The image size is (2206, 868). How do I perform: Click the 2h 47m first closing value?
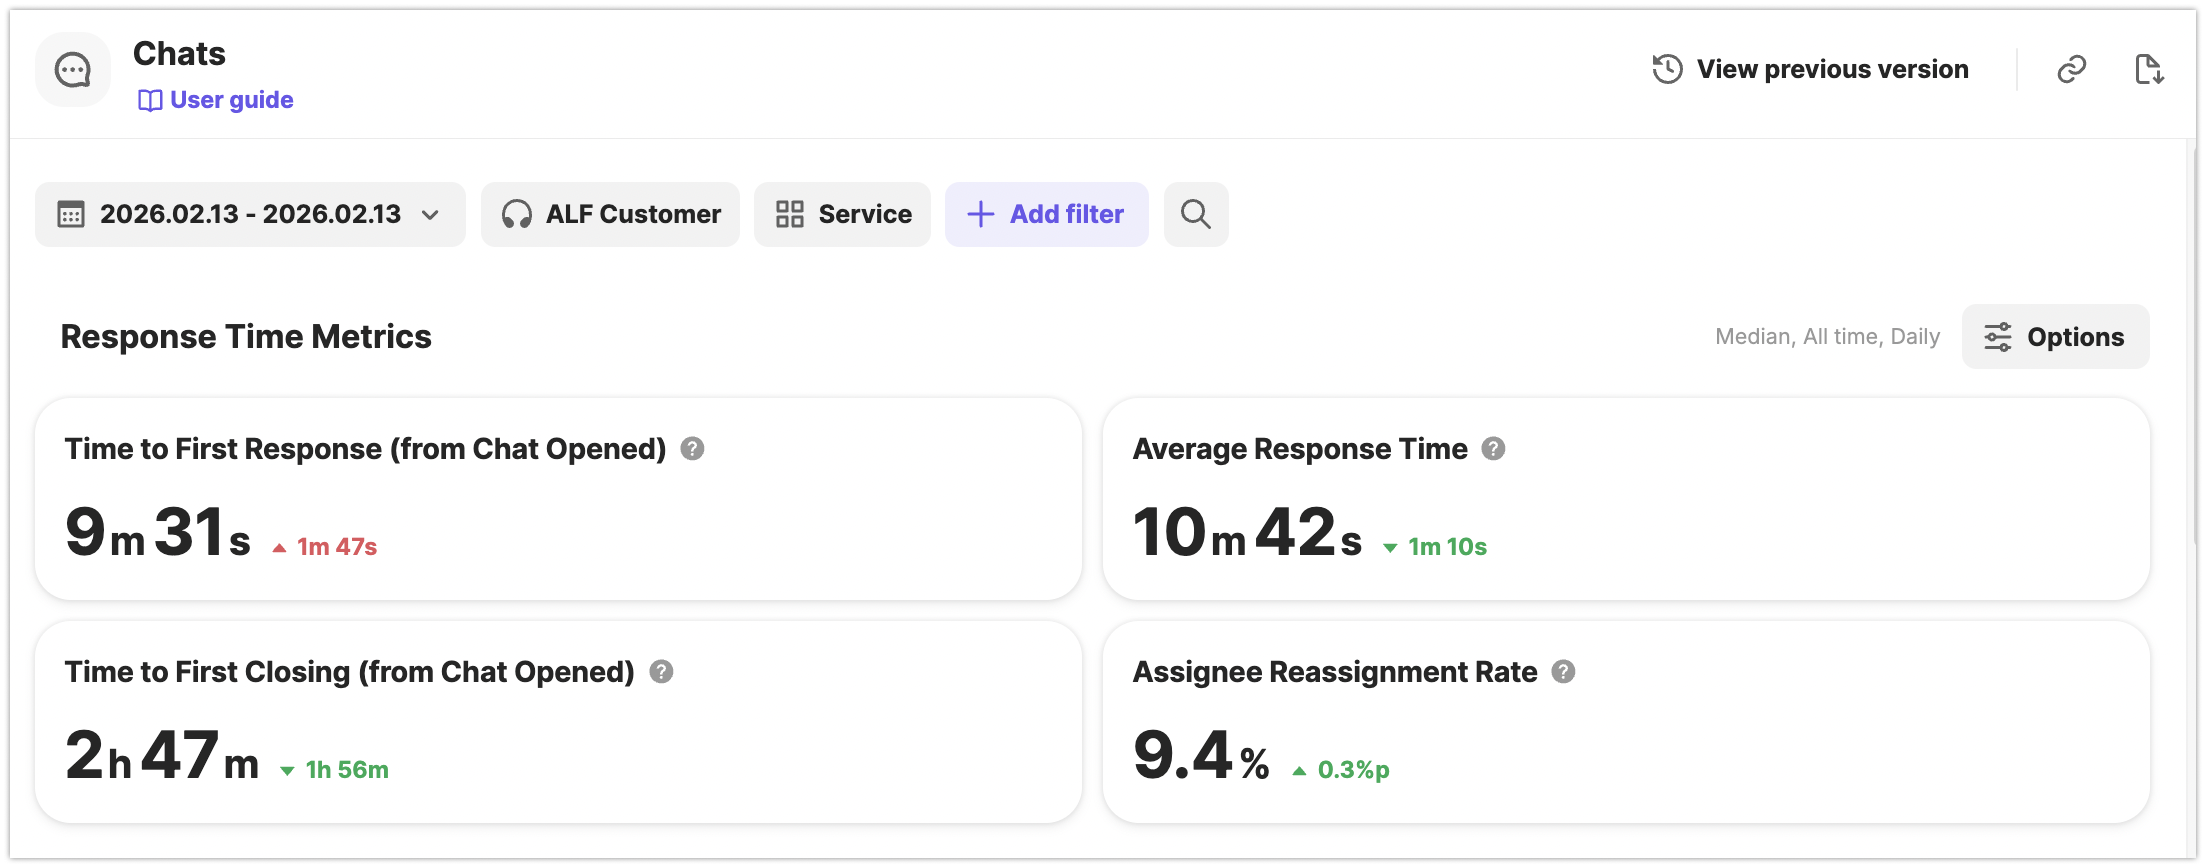point(162,755)
